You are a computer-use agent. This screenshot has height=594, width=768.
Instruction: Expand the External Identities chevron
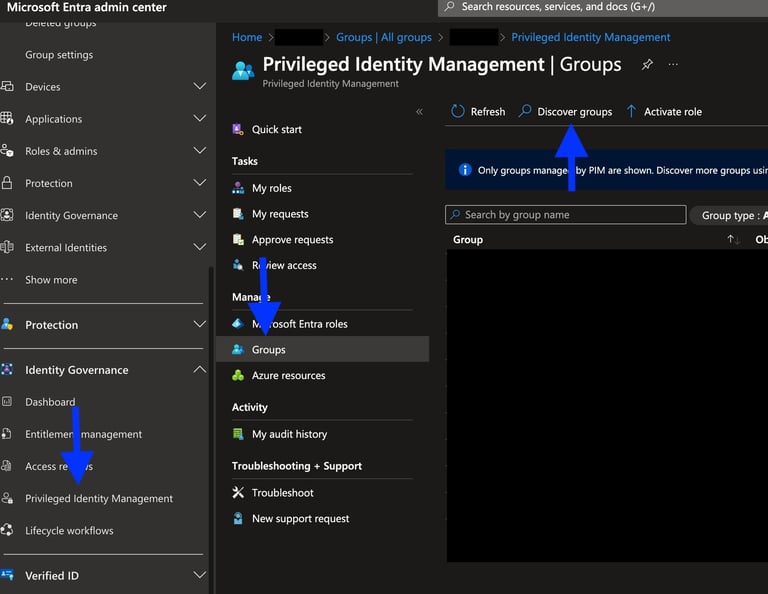tap(199, 247)
